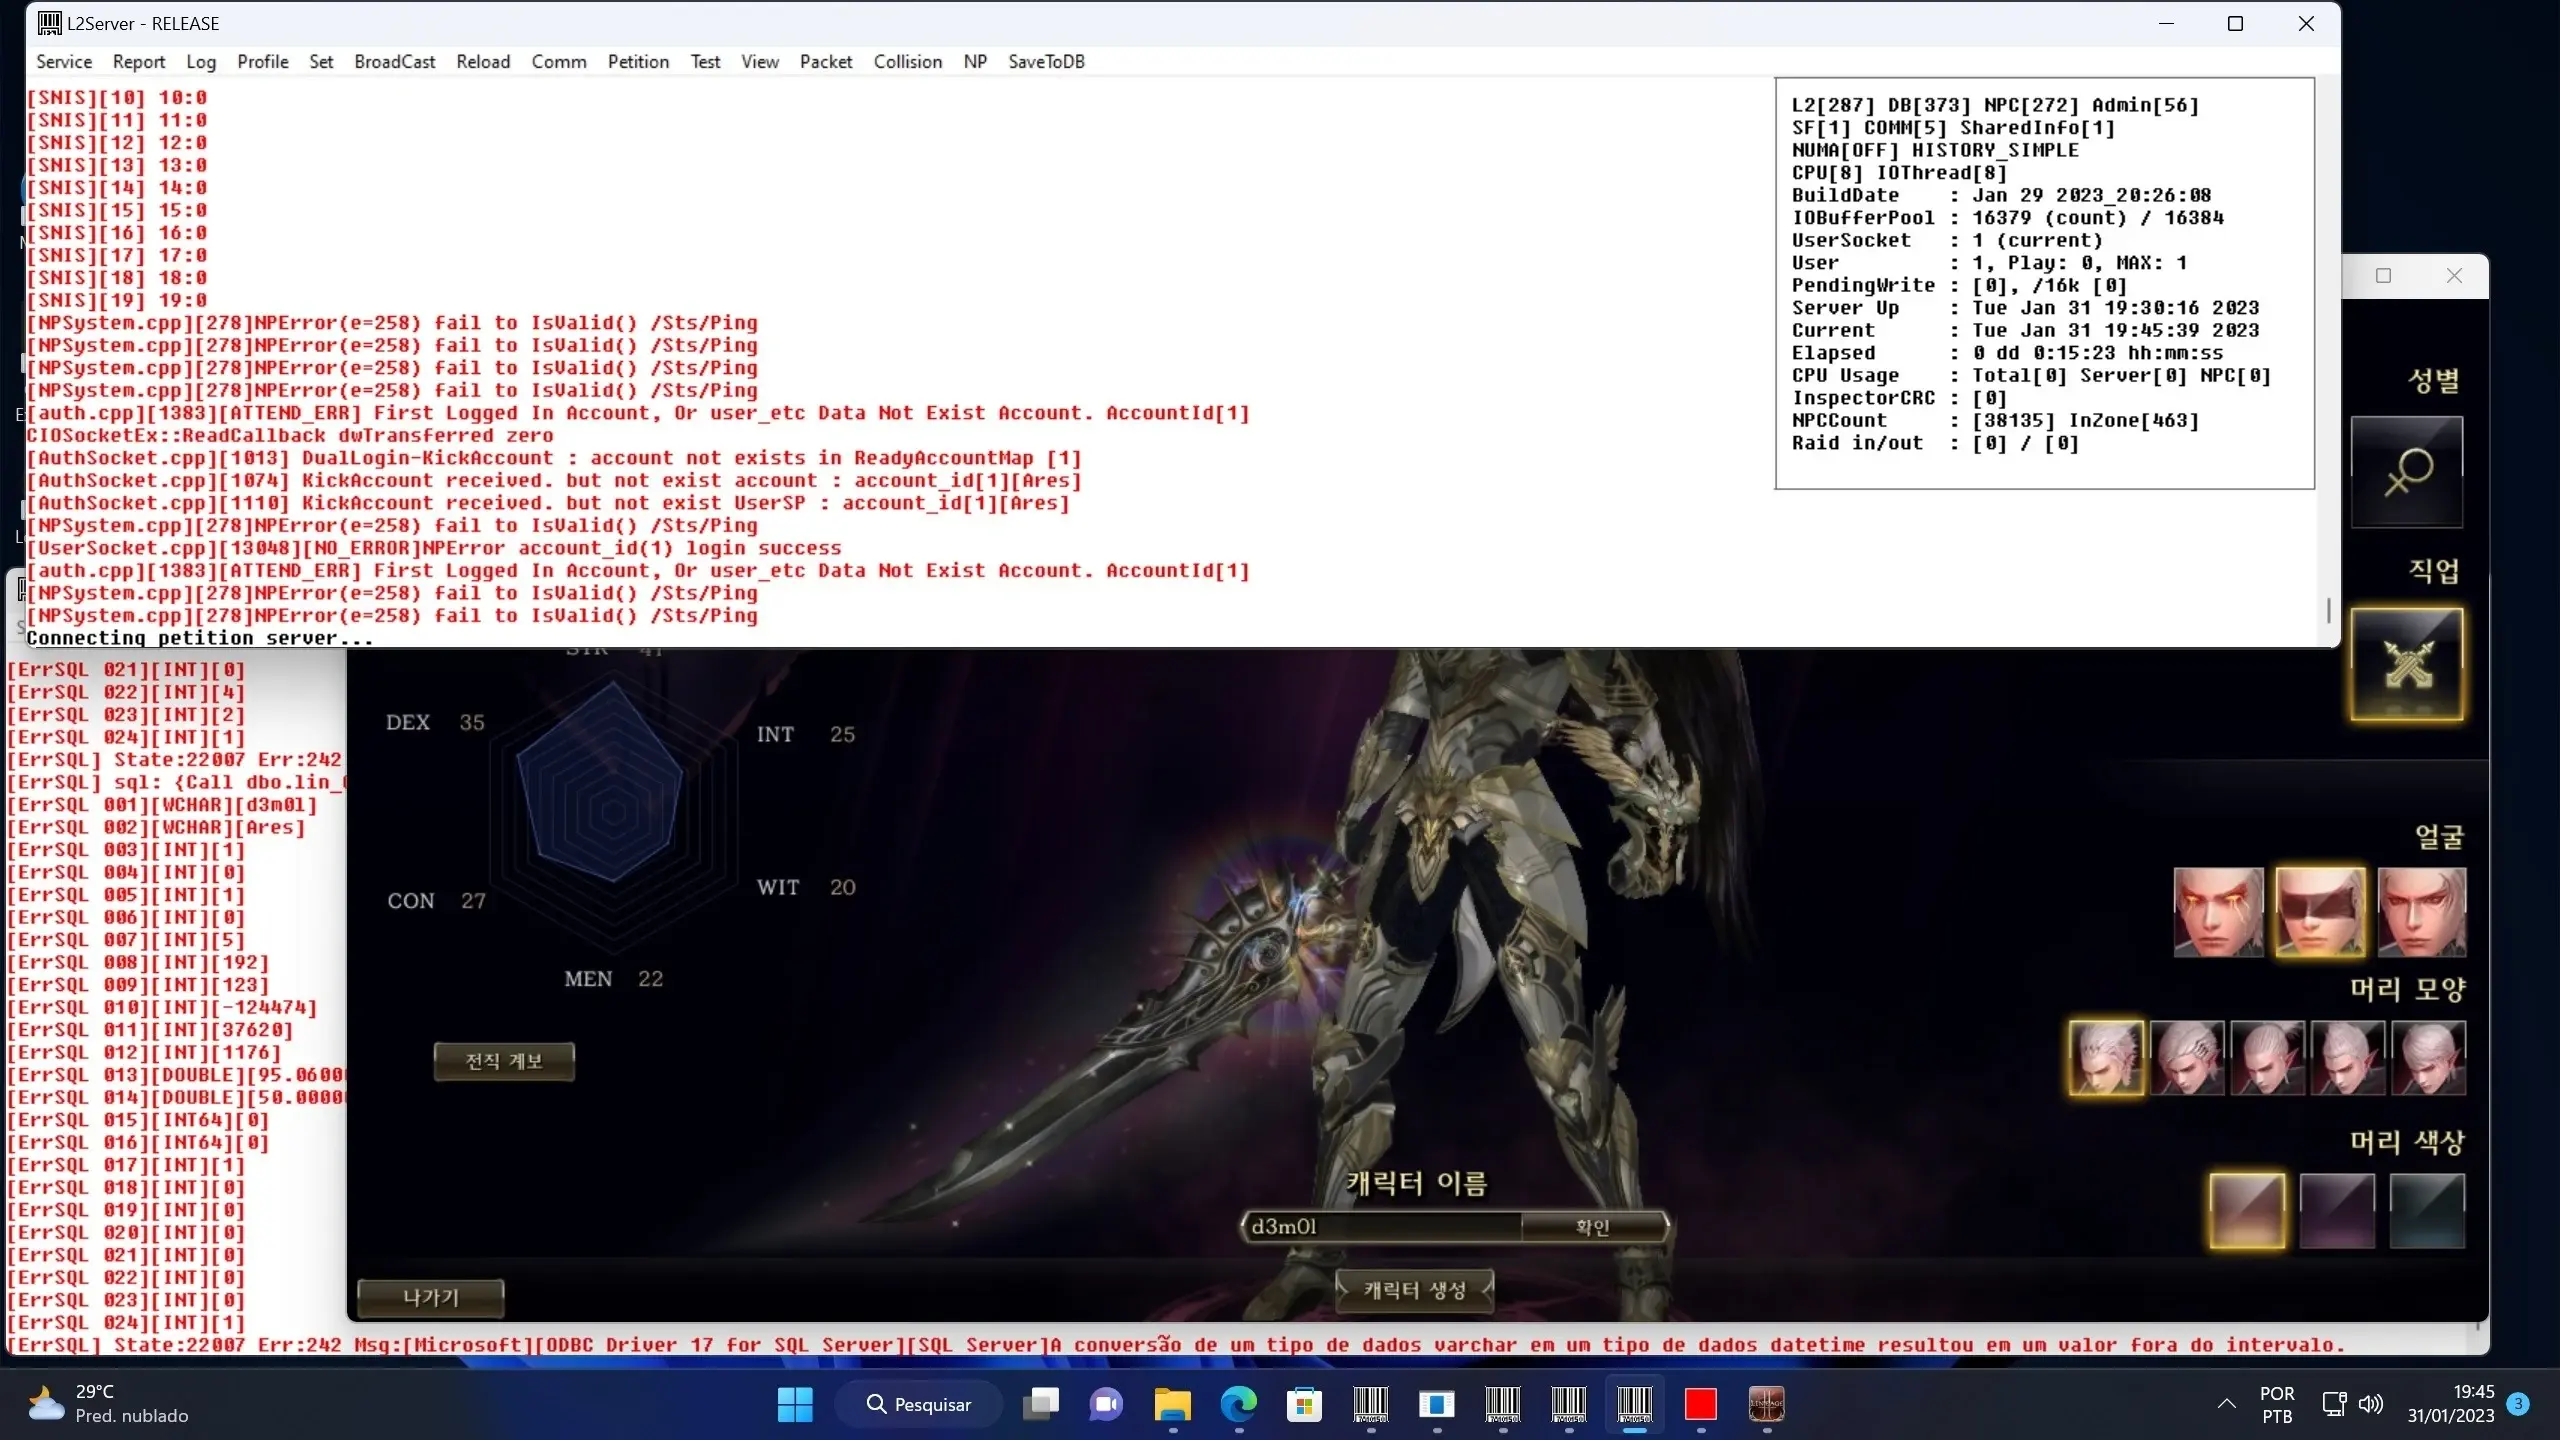Open the blue window app taskbar icon
The image size is (2560, 1440).
coord(1436,1405)
